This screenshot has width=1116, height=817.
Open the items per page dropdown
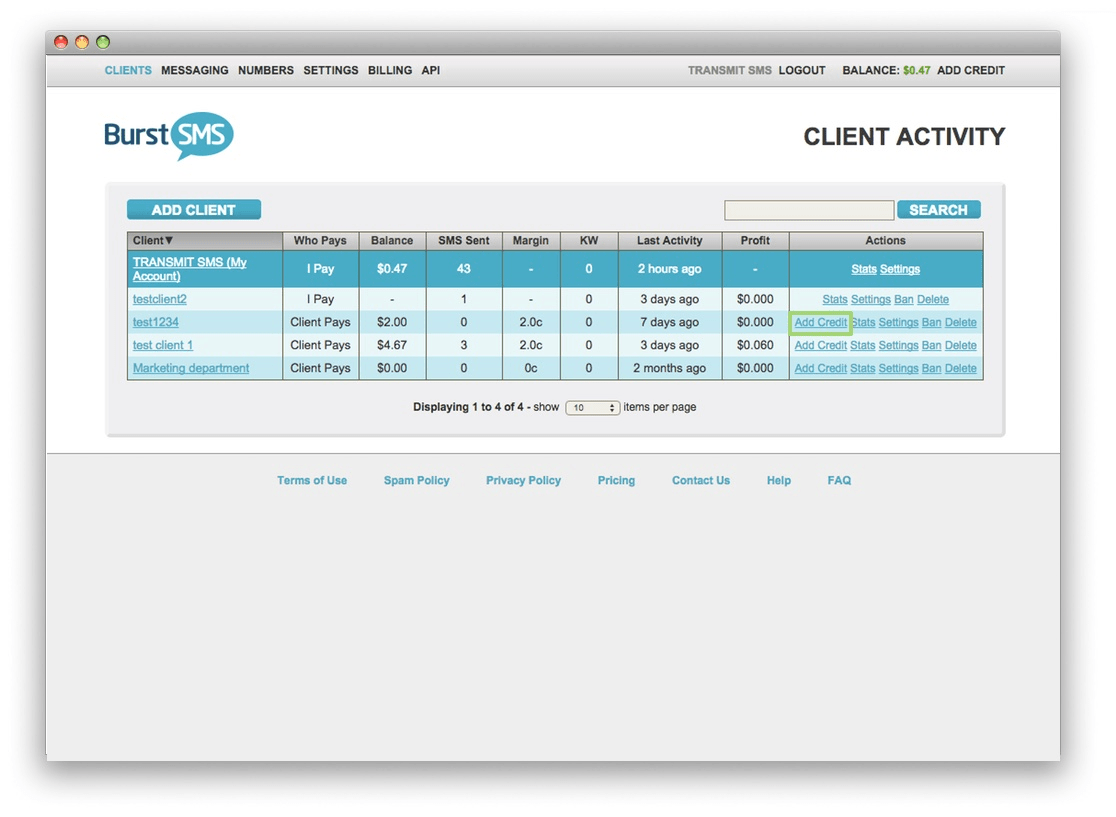click(592, 408)
